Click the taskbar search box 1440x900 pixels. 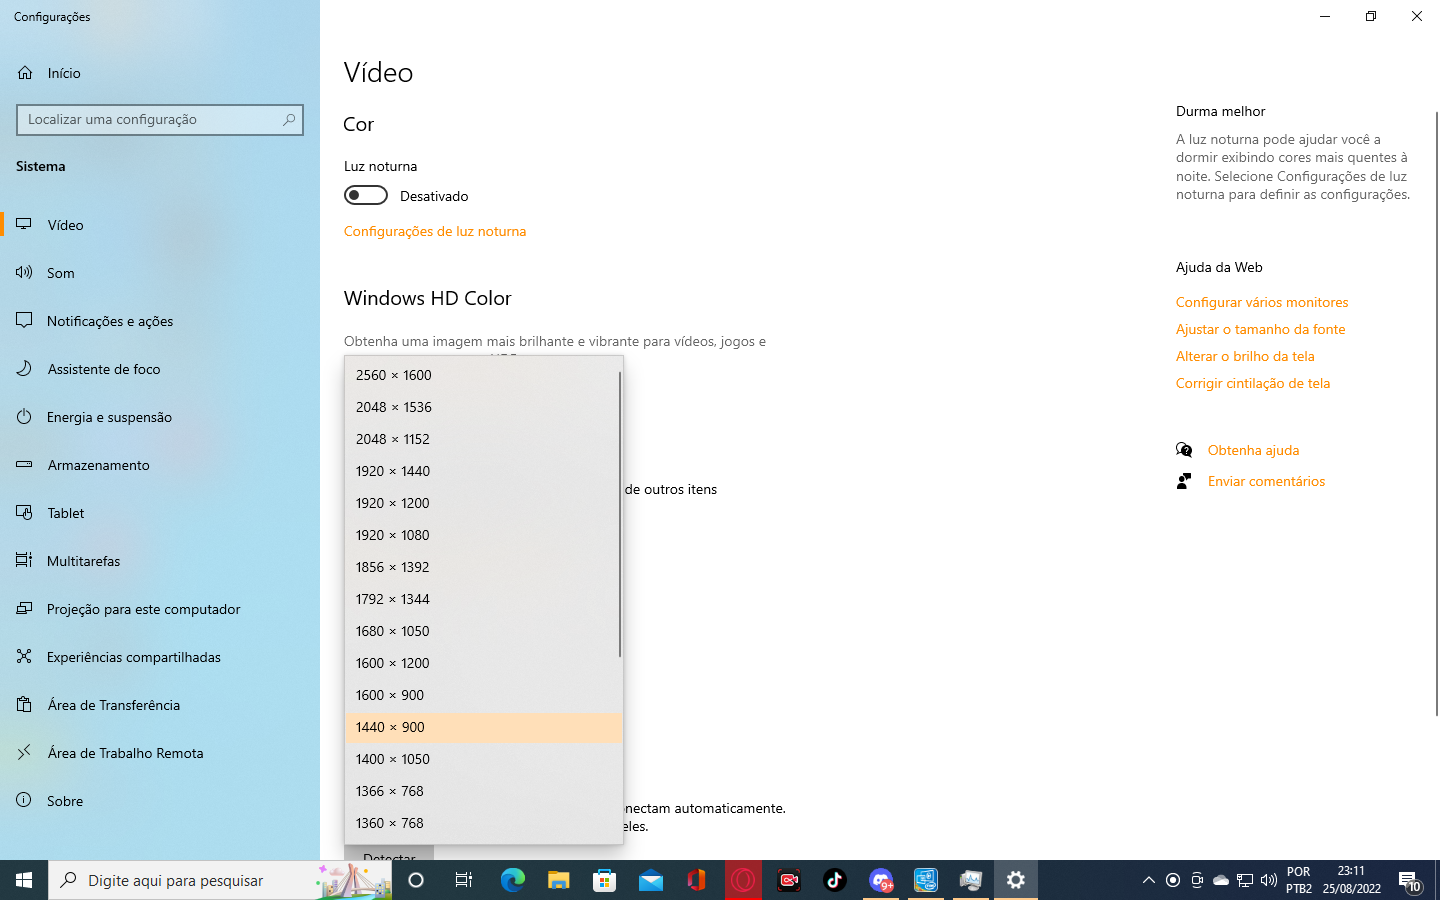[220, 880]
